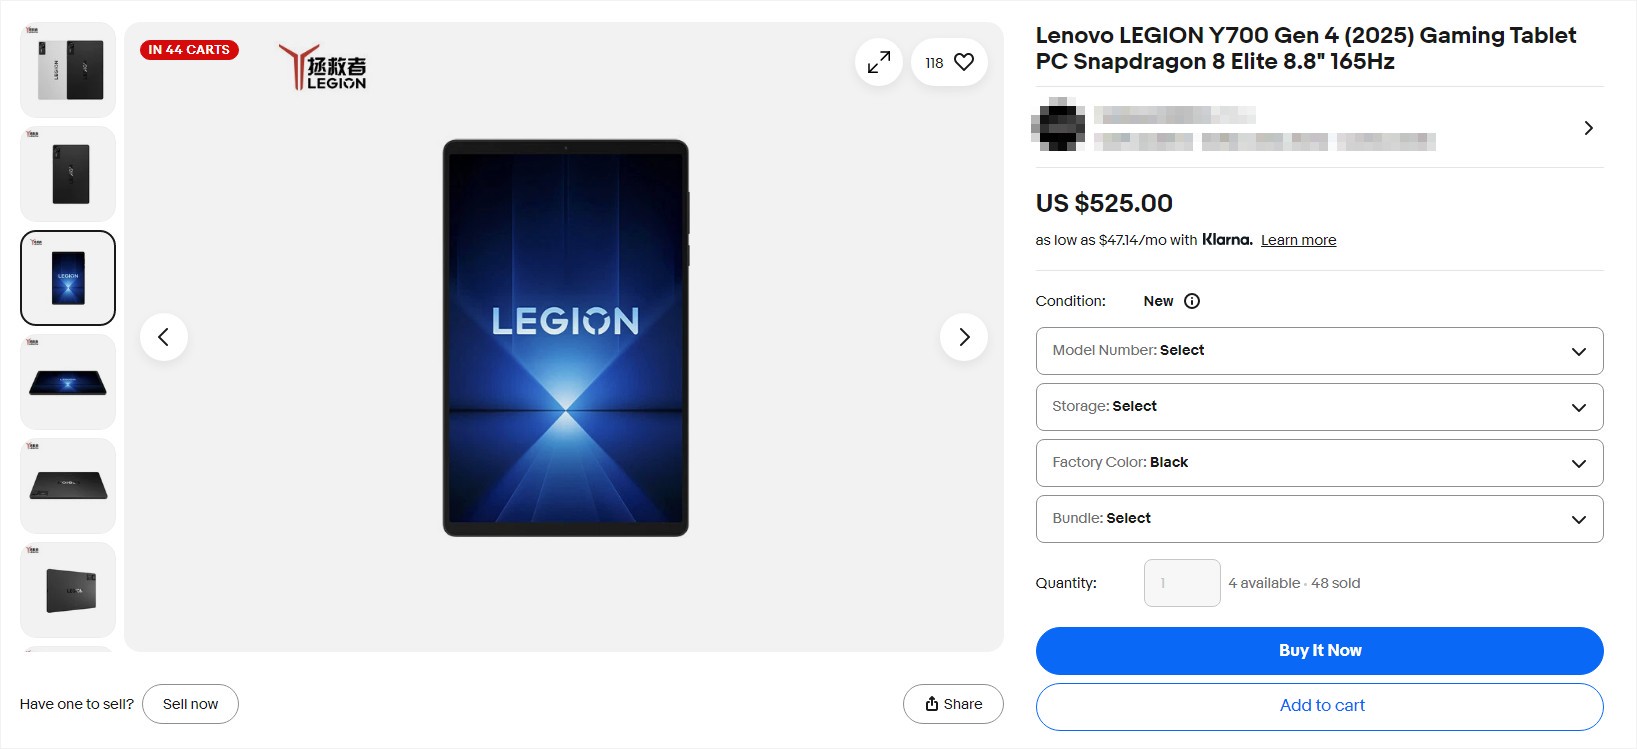Add item to watchlist via heart icon
Image resolution: width=1637 pixels, height=749 pixels.
(962, 62)
